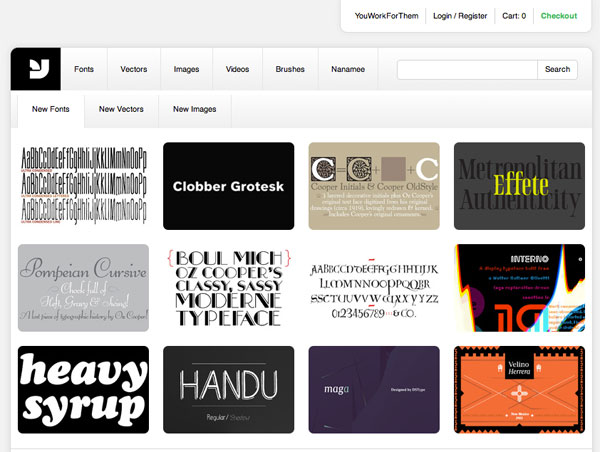Open the Videos menu
The image size is (600, 452).
tap(237, 69)
